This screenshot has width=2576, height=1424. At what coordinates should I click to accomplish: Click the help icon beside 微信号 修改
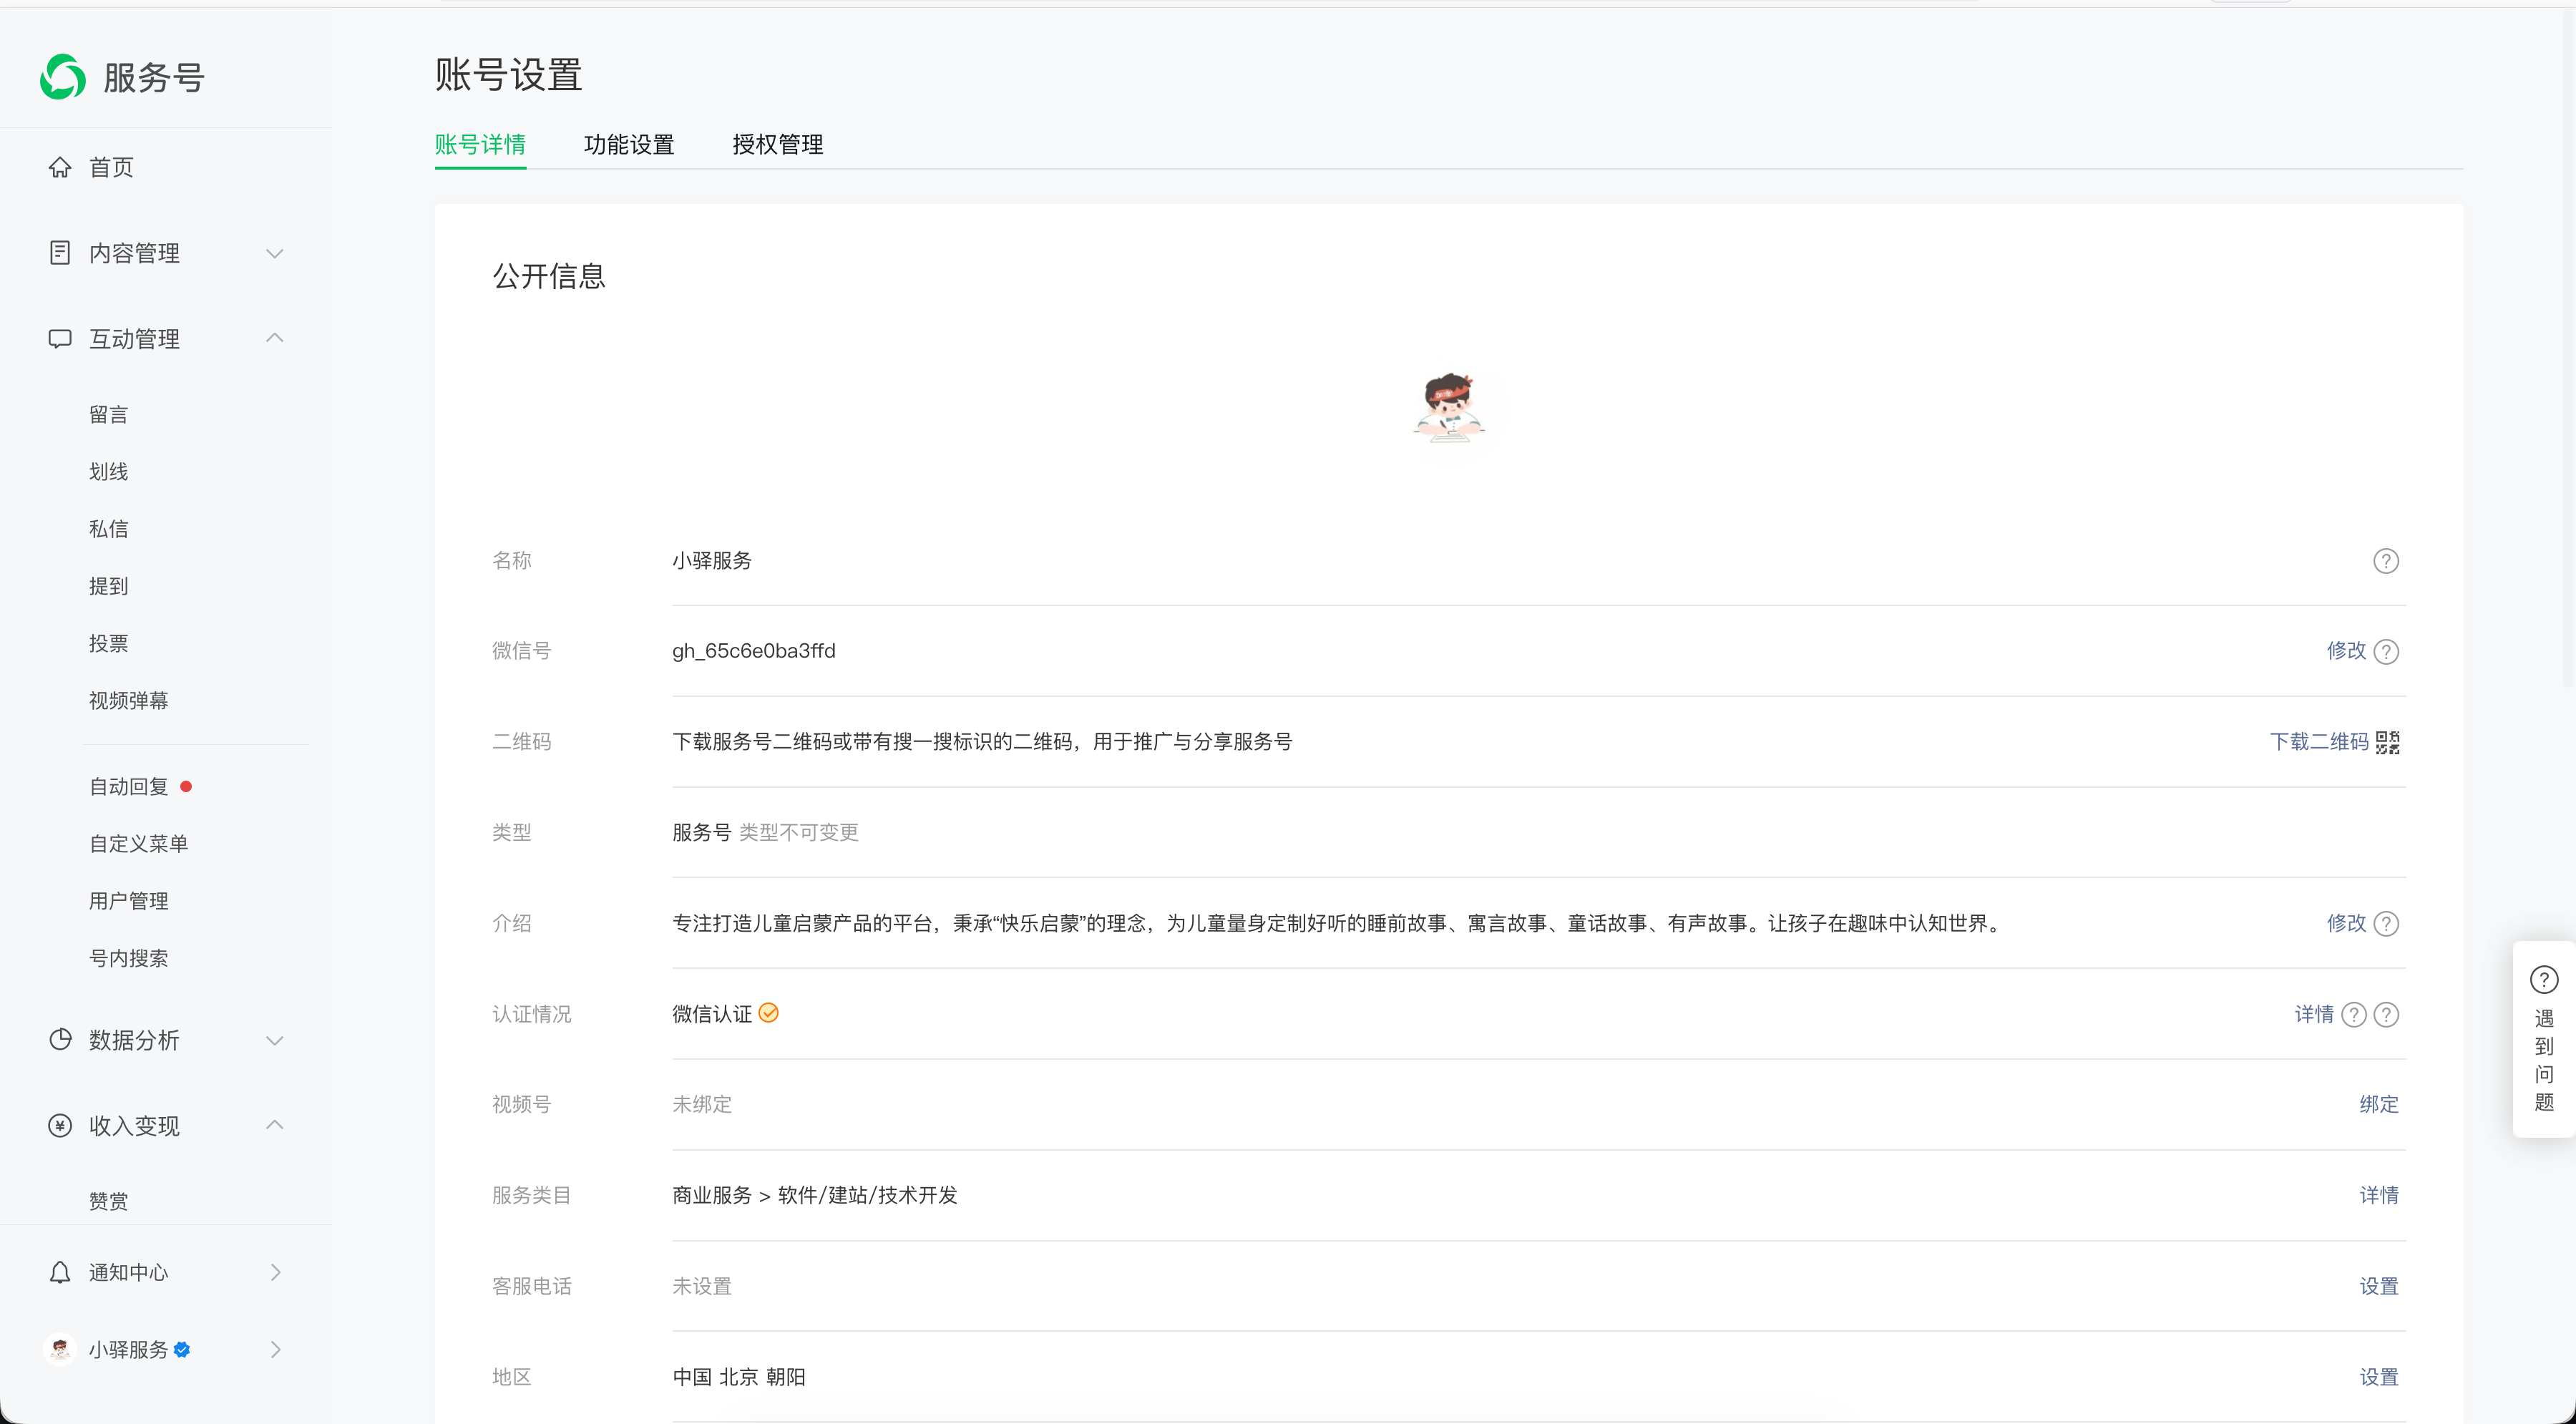point(2385,652)
